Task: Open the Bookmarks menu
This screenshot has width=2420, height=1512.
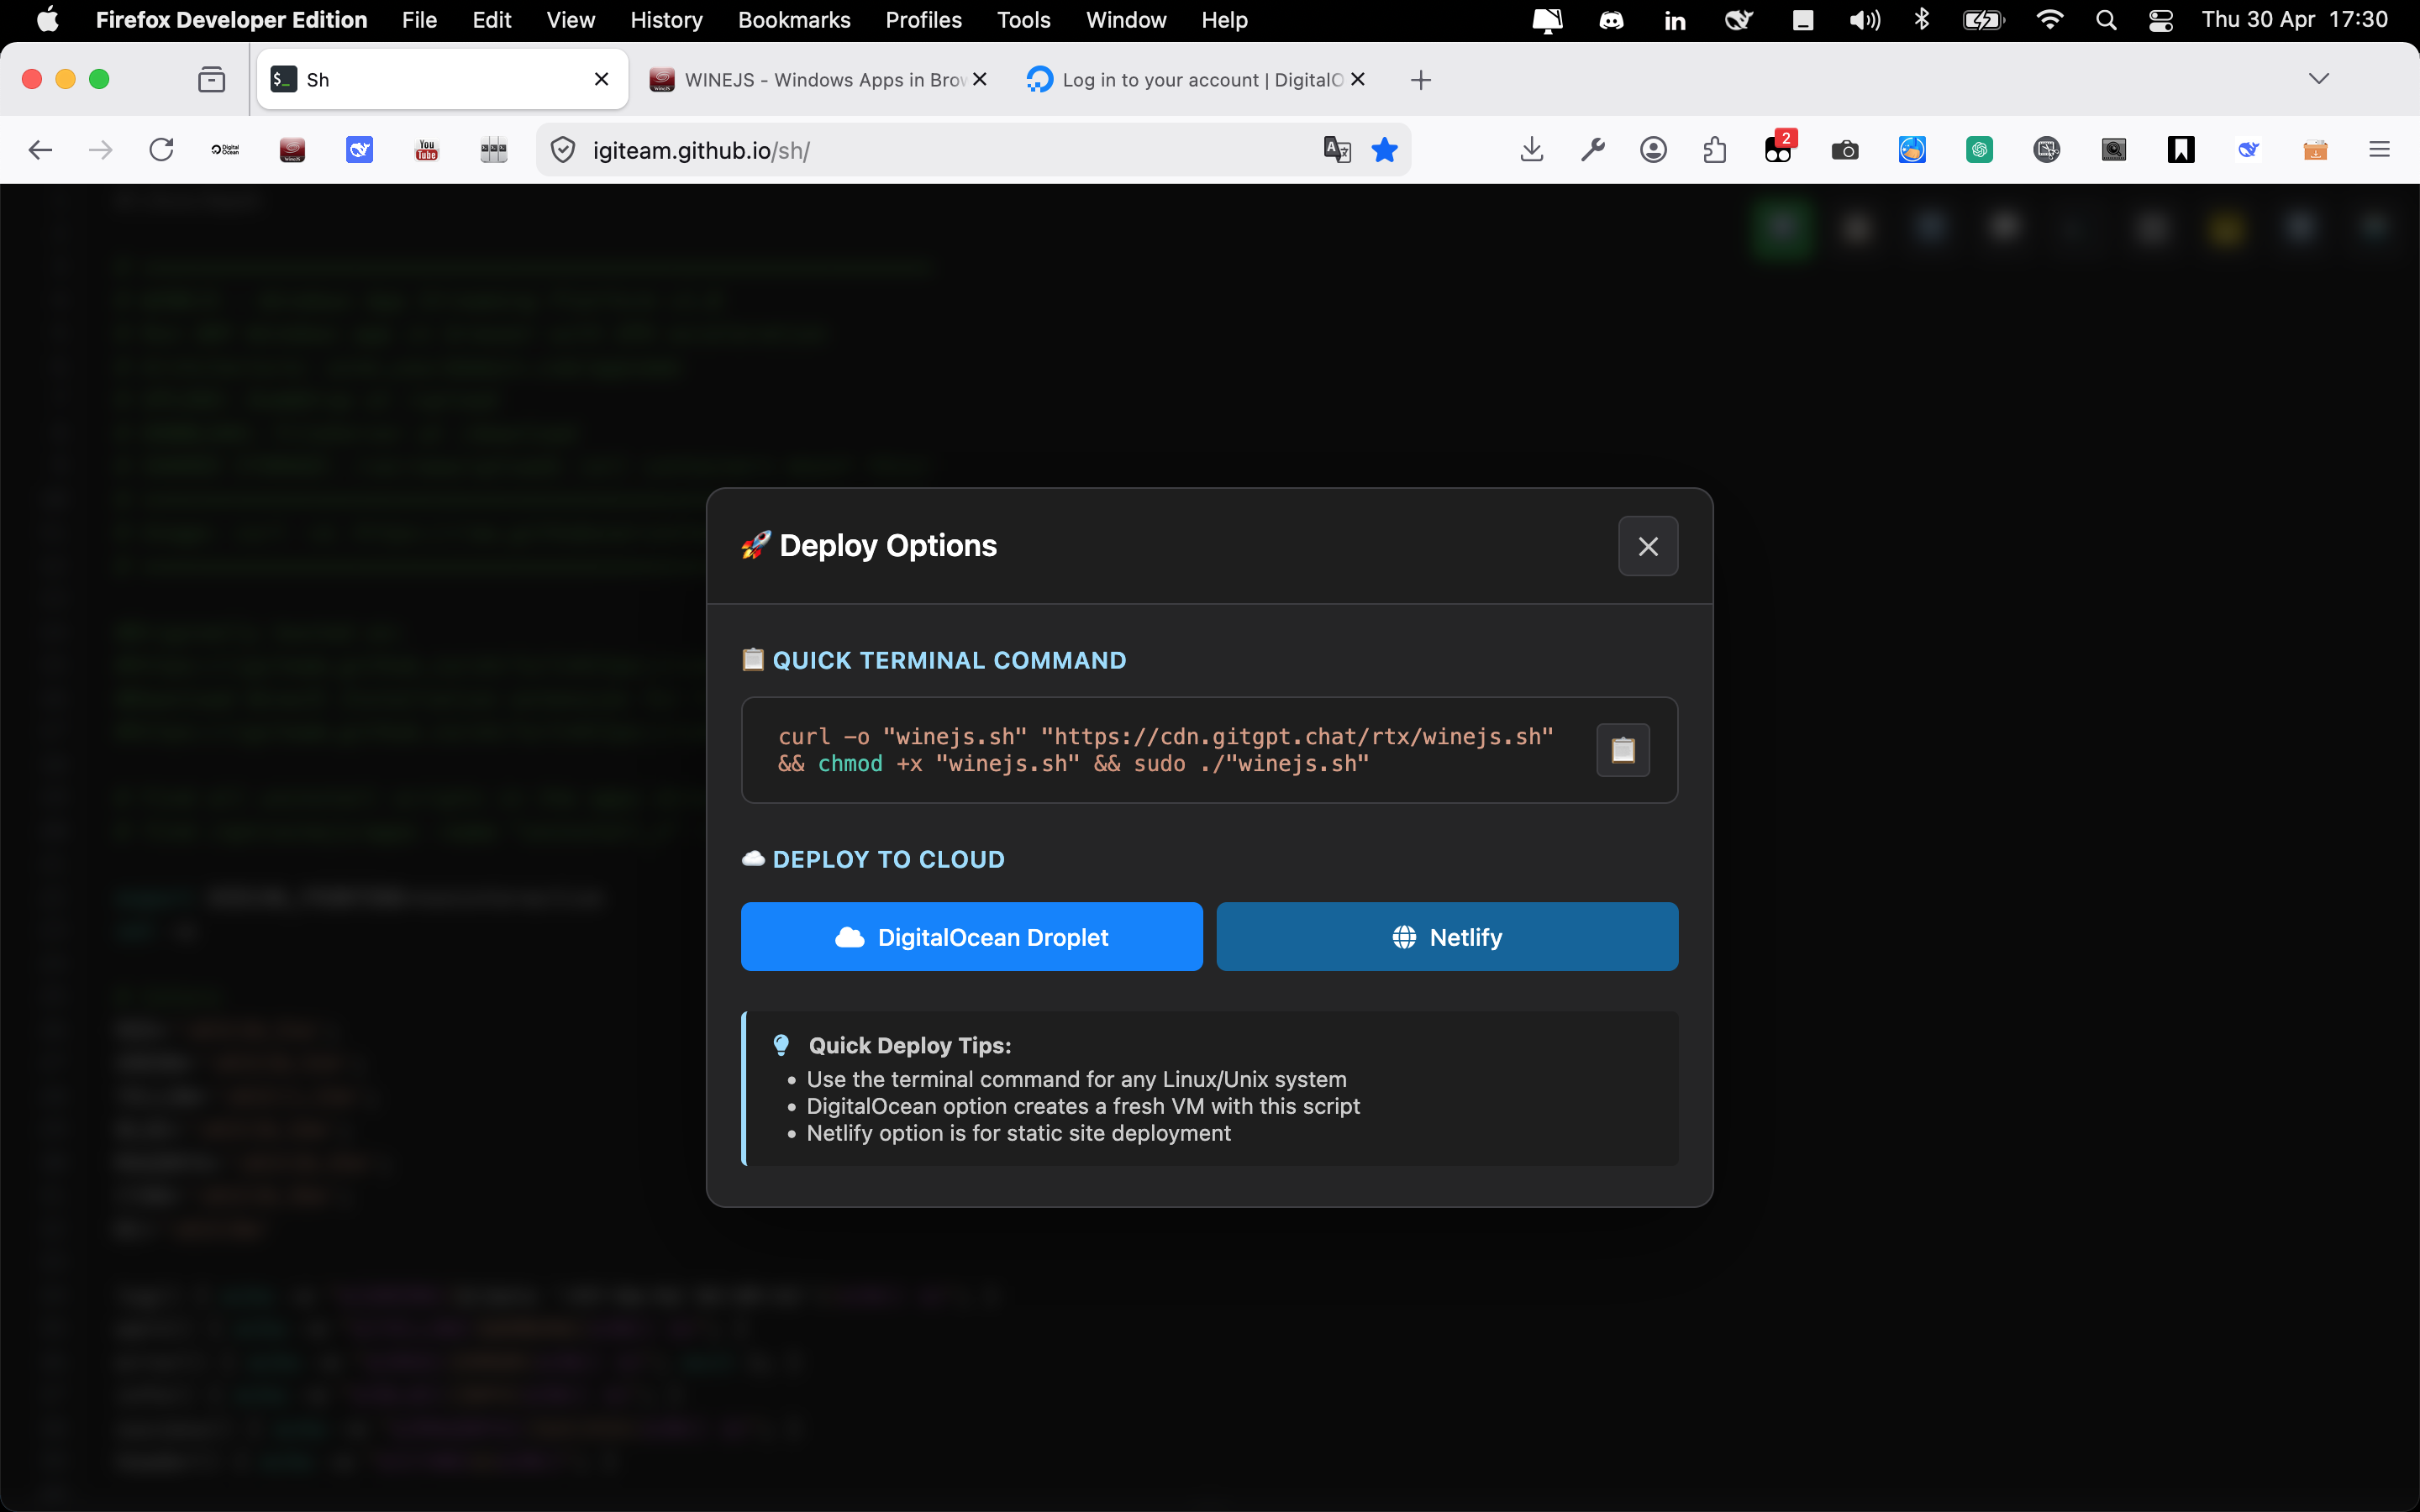Action: tap(794, 20)
